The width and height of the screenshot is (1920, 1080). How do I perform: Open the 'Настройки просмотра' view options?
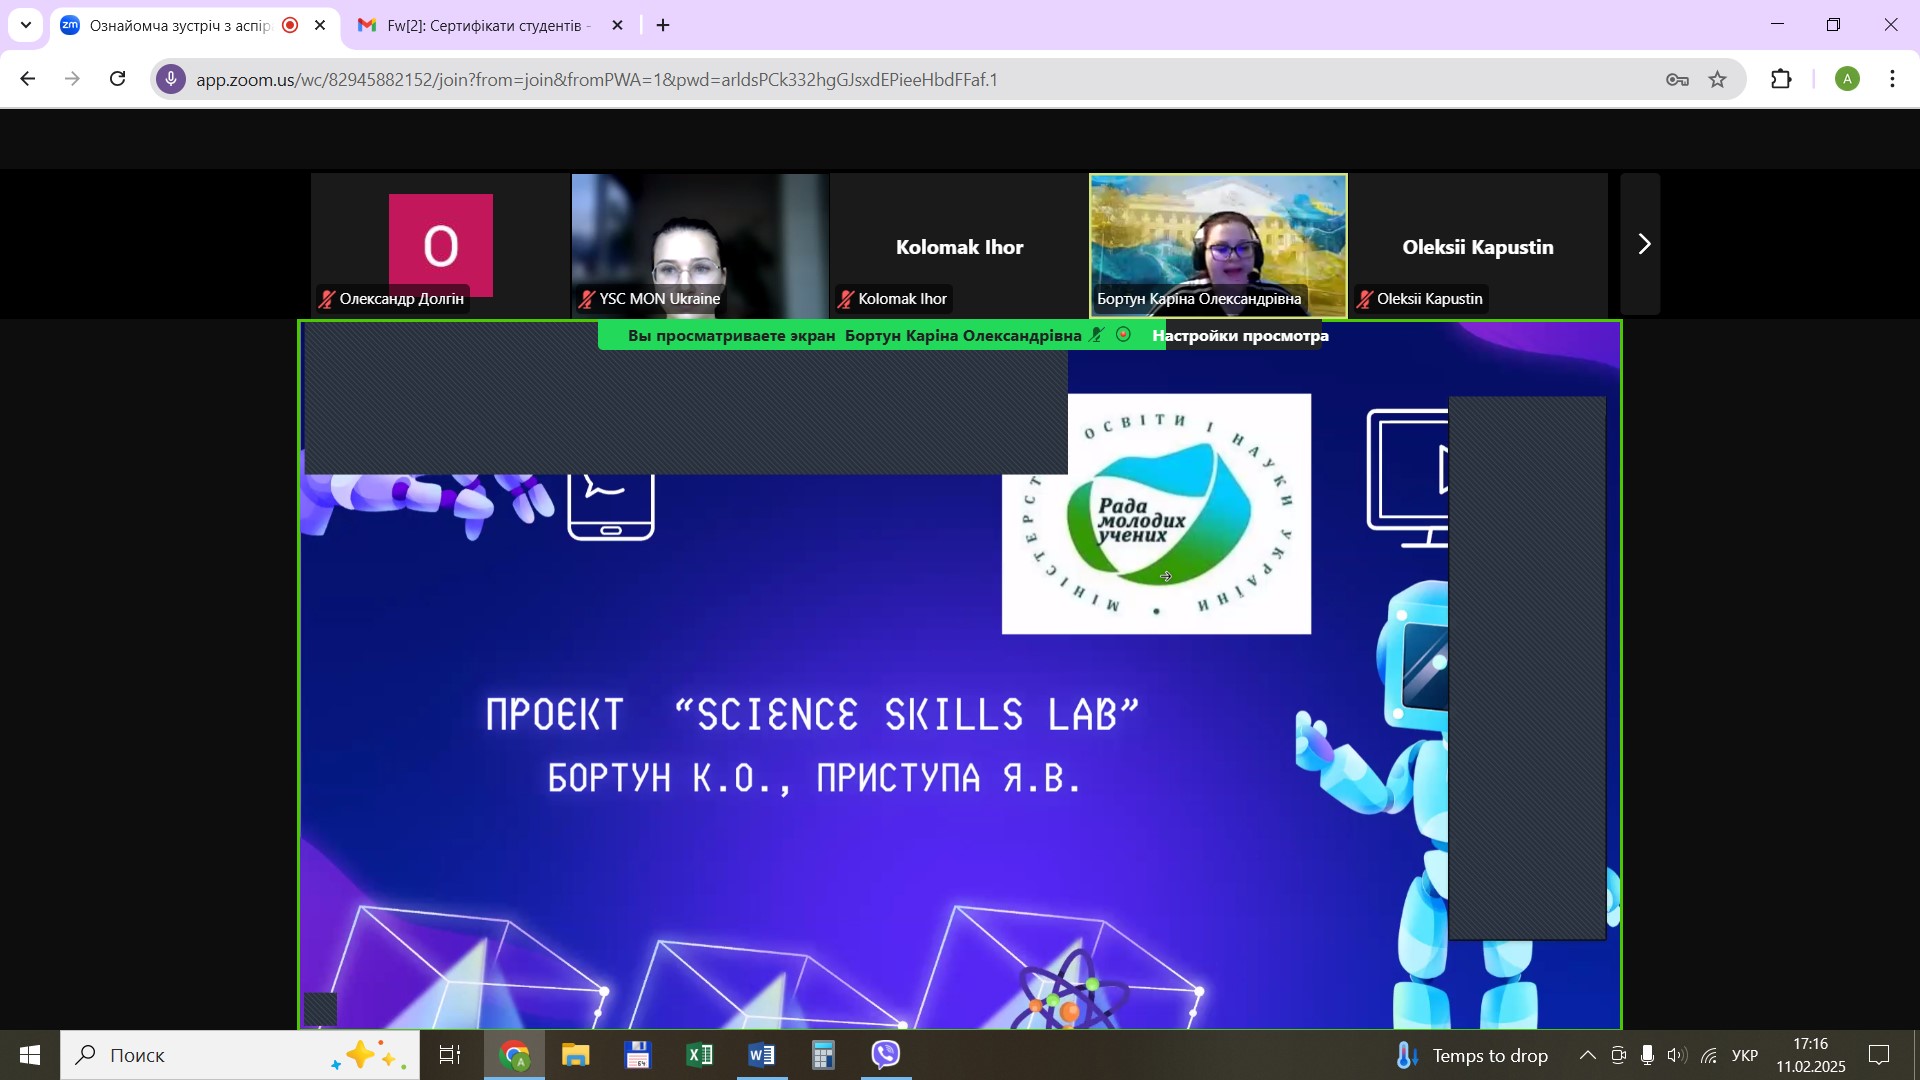[x=1240, y=336]
